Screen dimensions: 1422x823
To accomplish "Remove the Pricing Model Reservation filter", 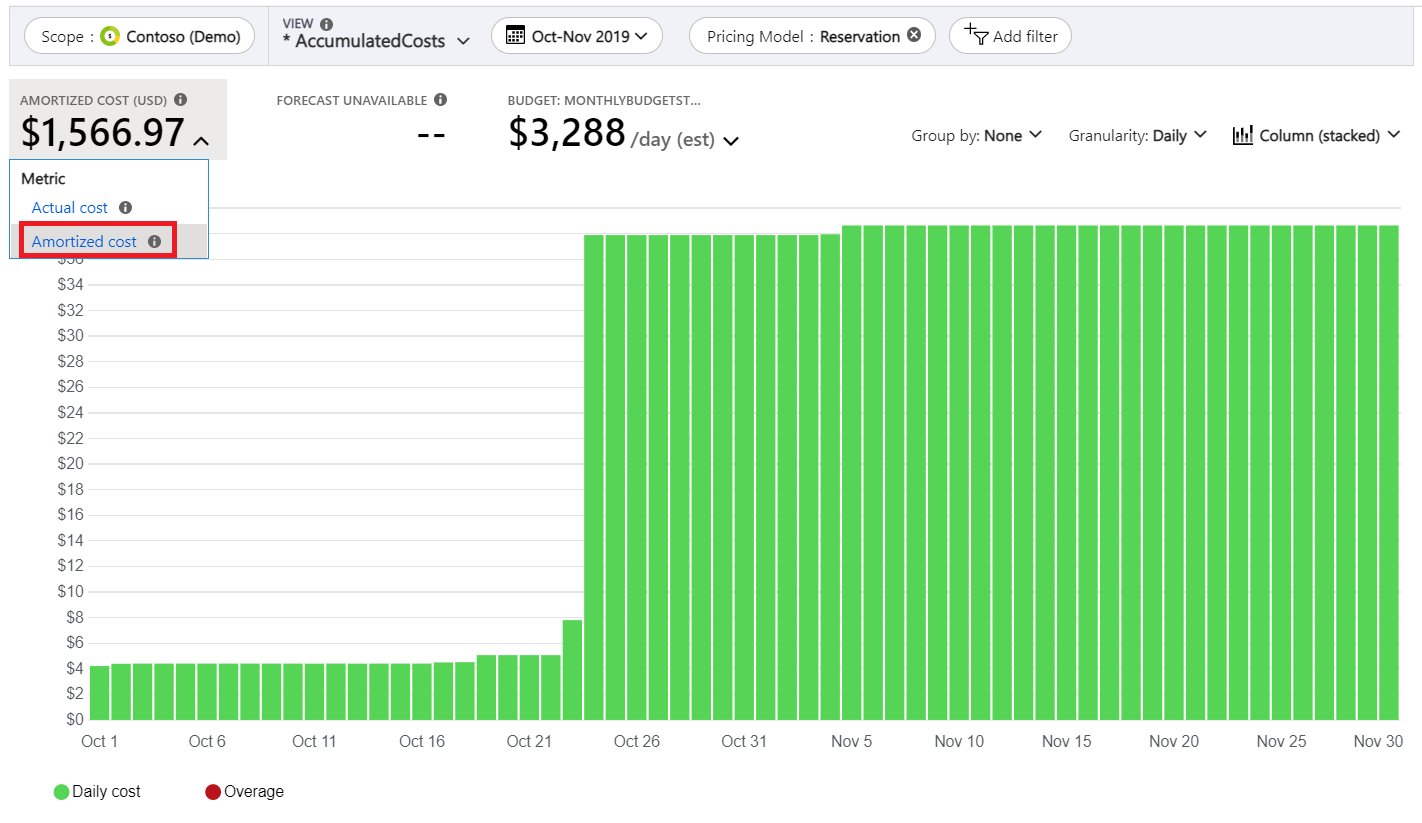I will point(914,35).
